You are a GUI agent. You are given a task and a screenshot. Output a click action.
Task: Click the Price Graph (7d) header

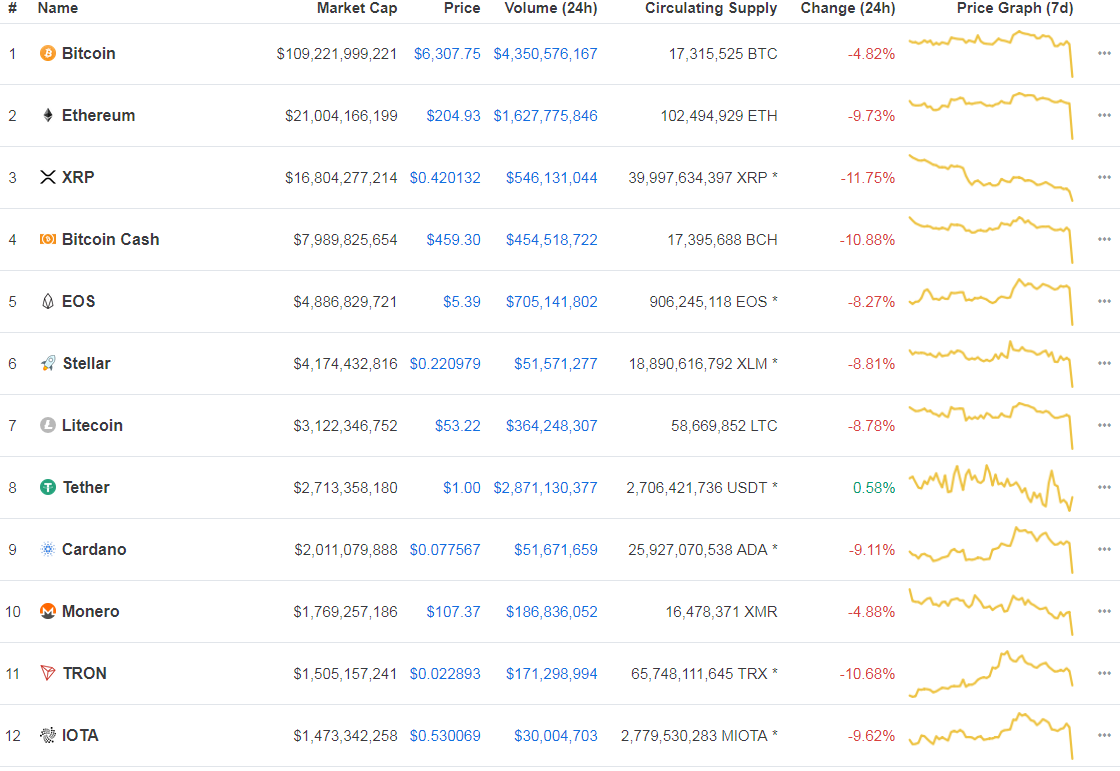pos(1015,9)
